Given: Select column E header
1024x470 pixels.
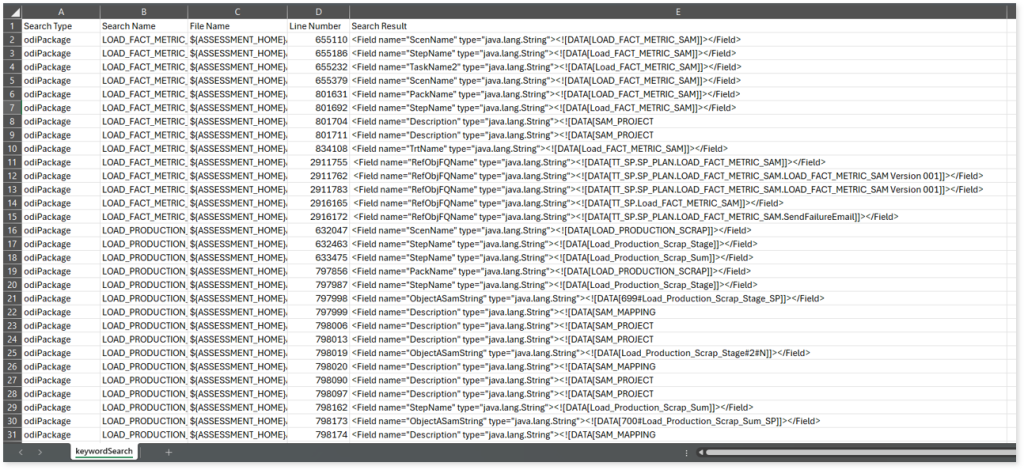Looking at the screenshot, I should [x=678, y=11].
